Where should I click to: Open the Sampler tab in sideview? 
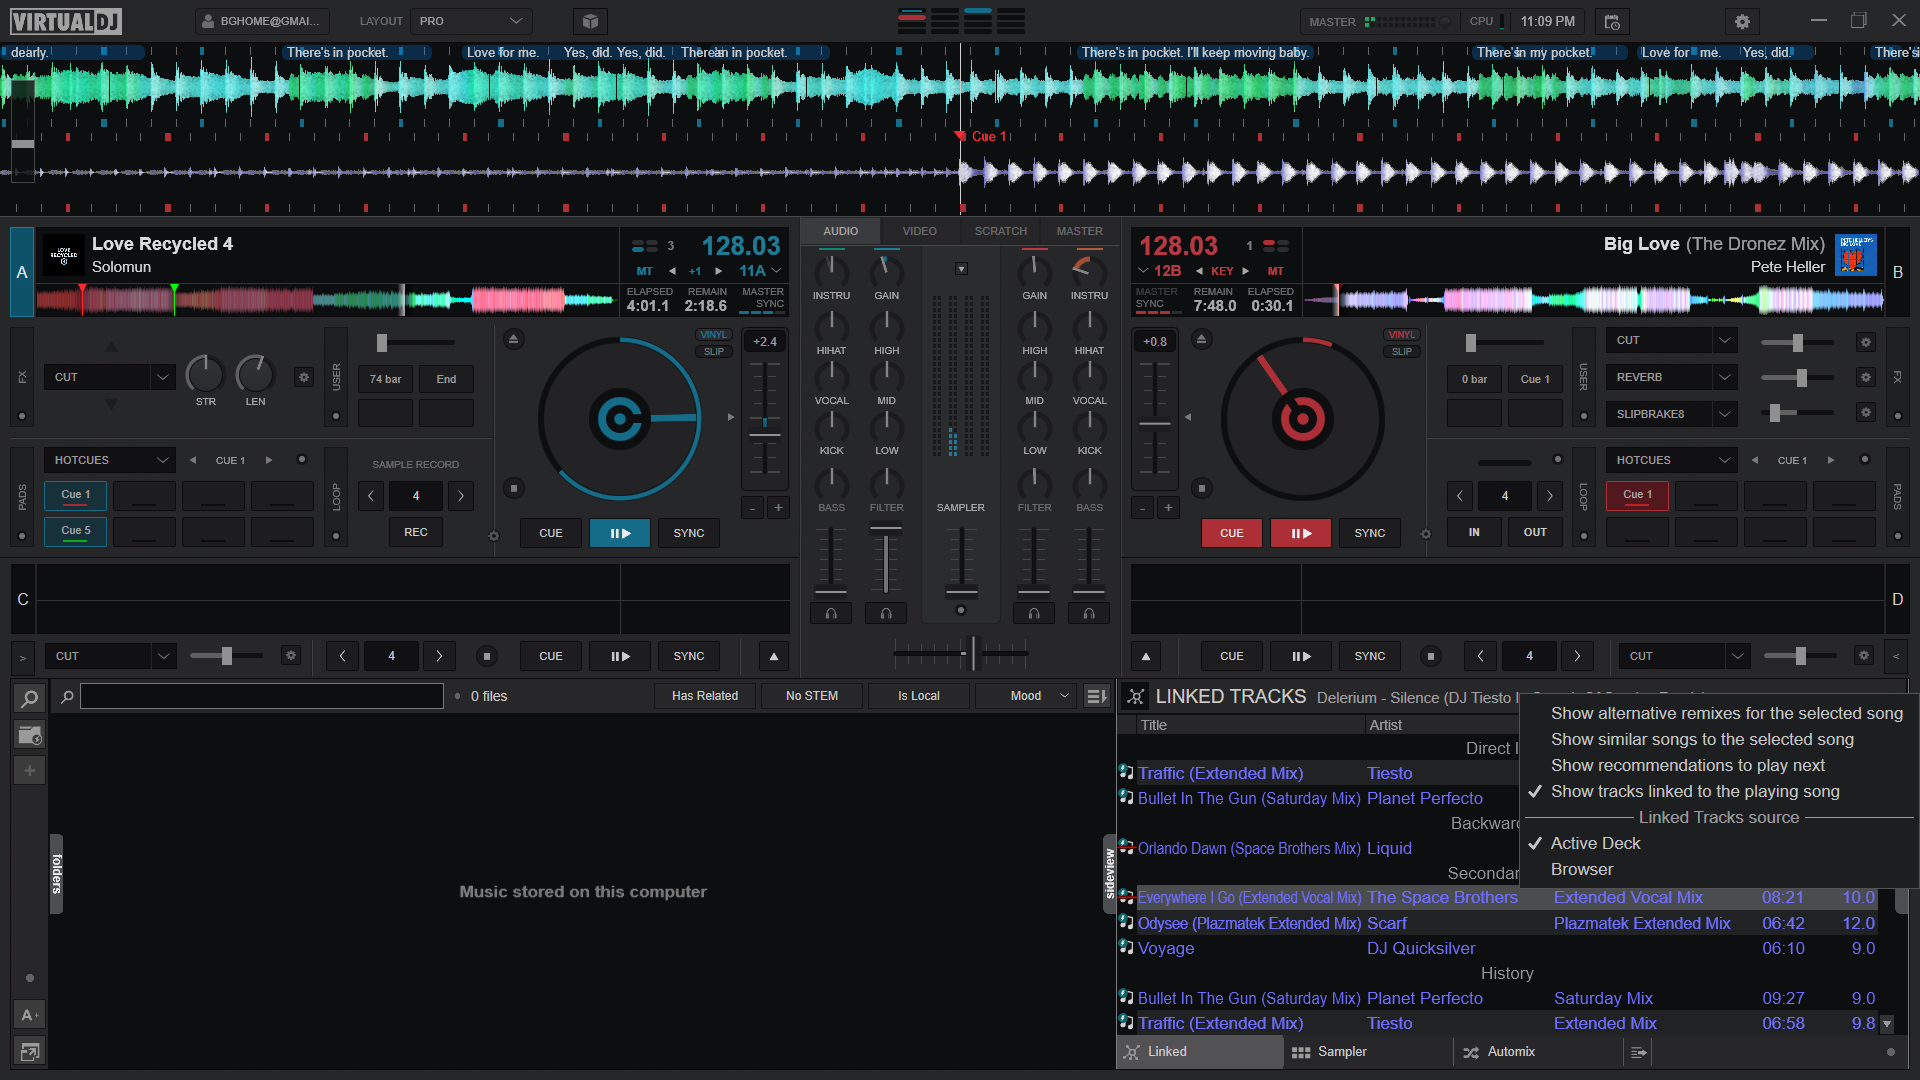(x=1367, y=1052)
